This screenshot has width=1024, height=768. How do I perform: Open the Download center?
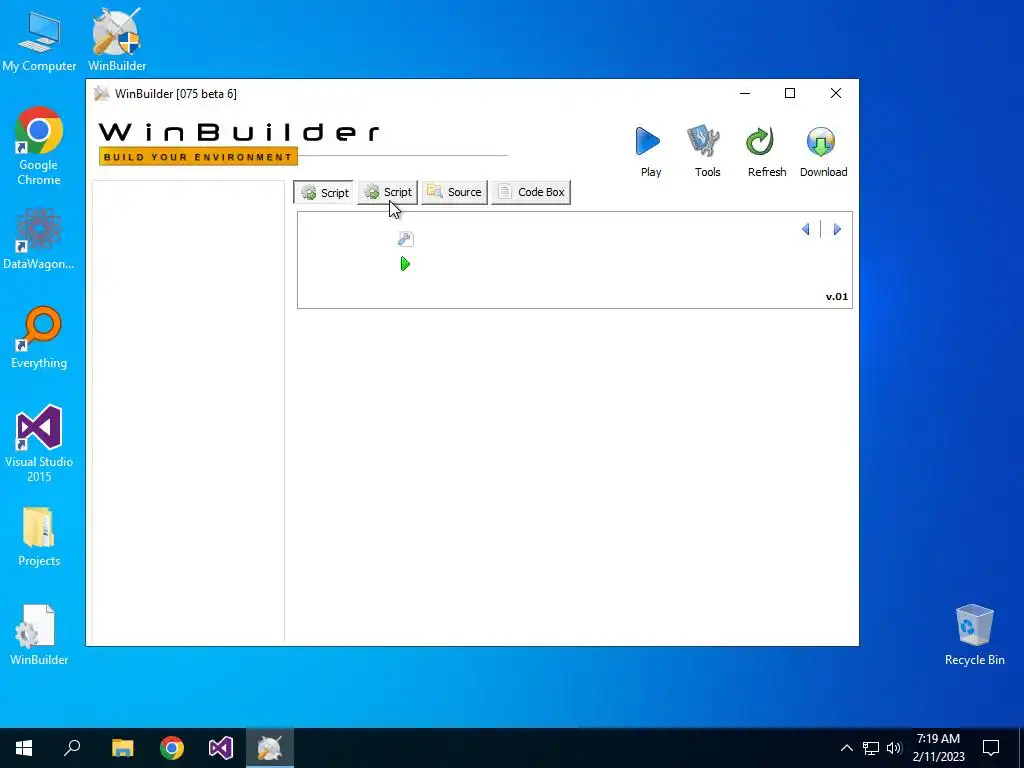point(824,152)
